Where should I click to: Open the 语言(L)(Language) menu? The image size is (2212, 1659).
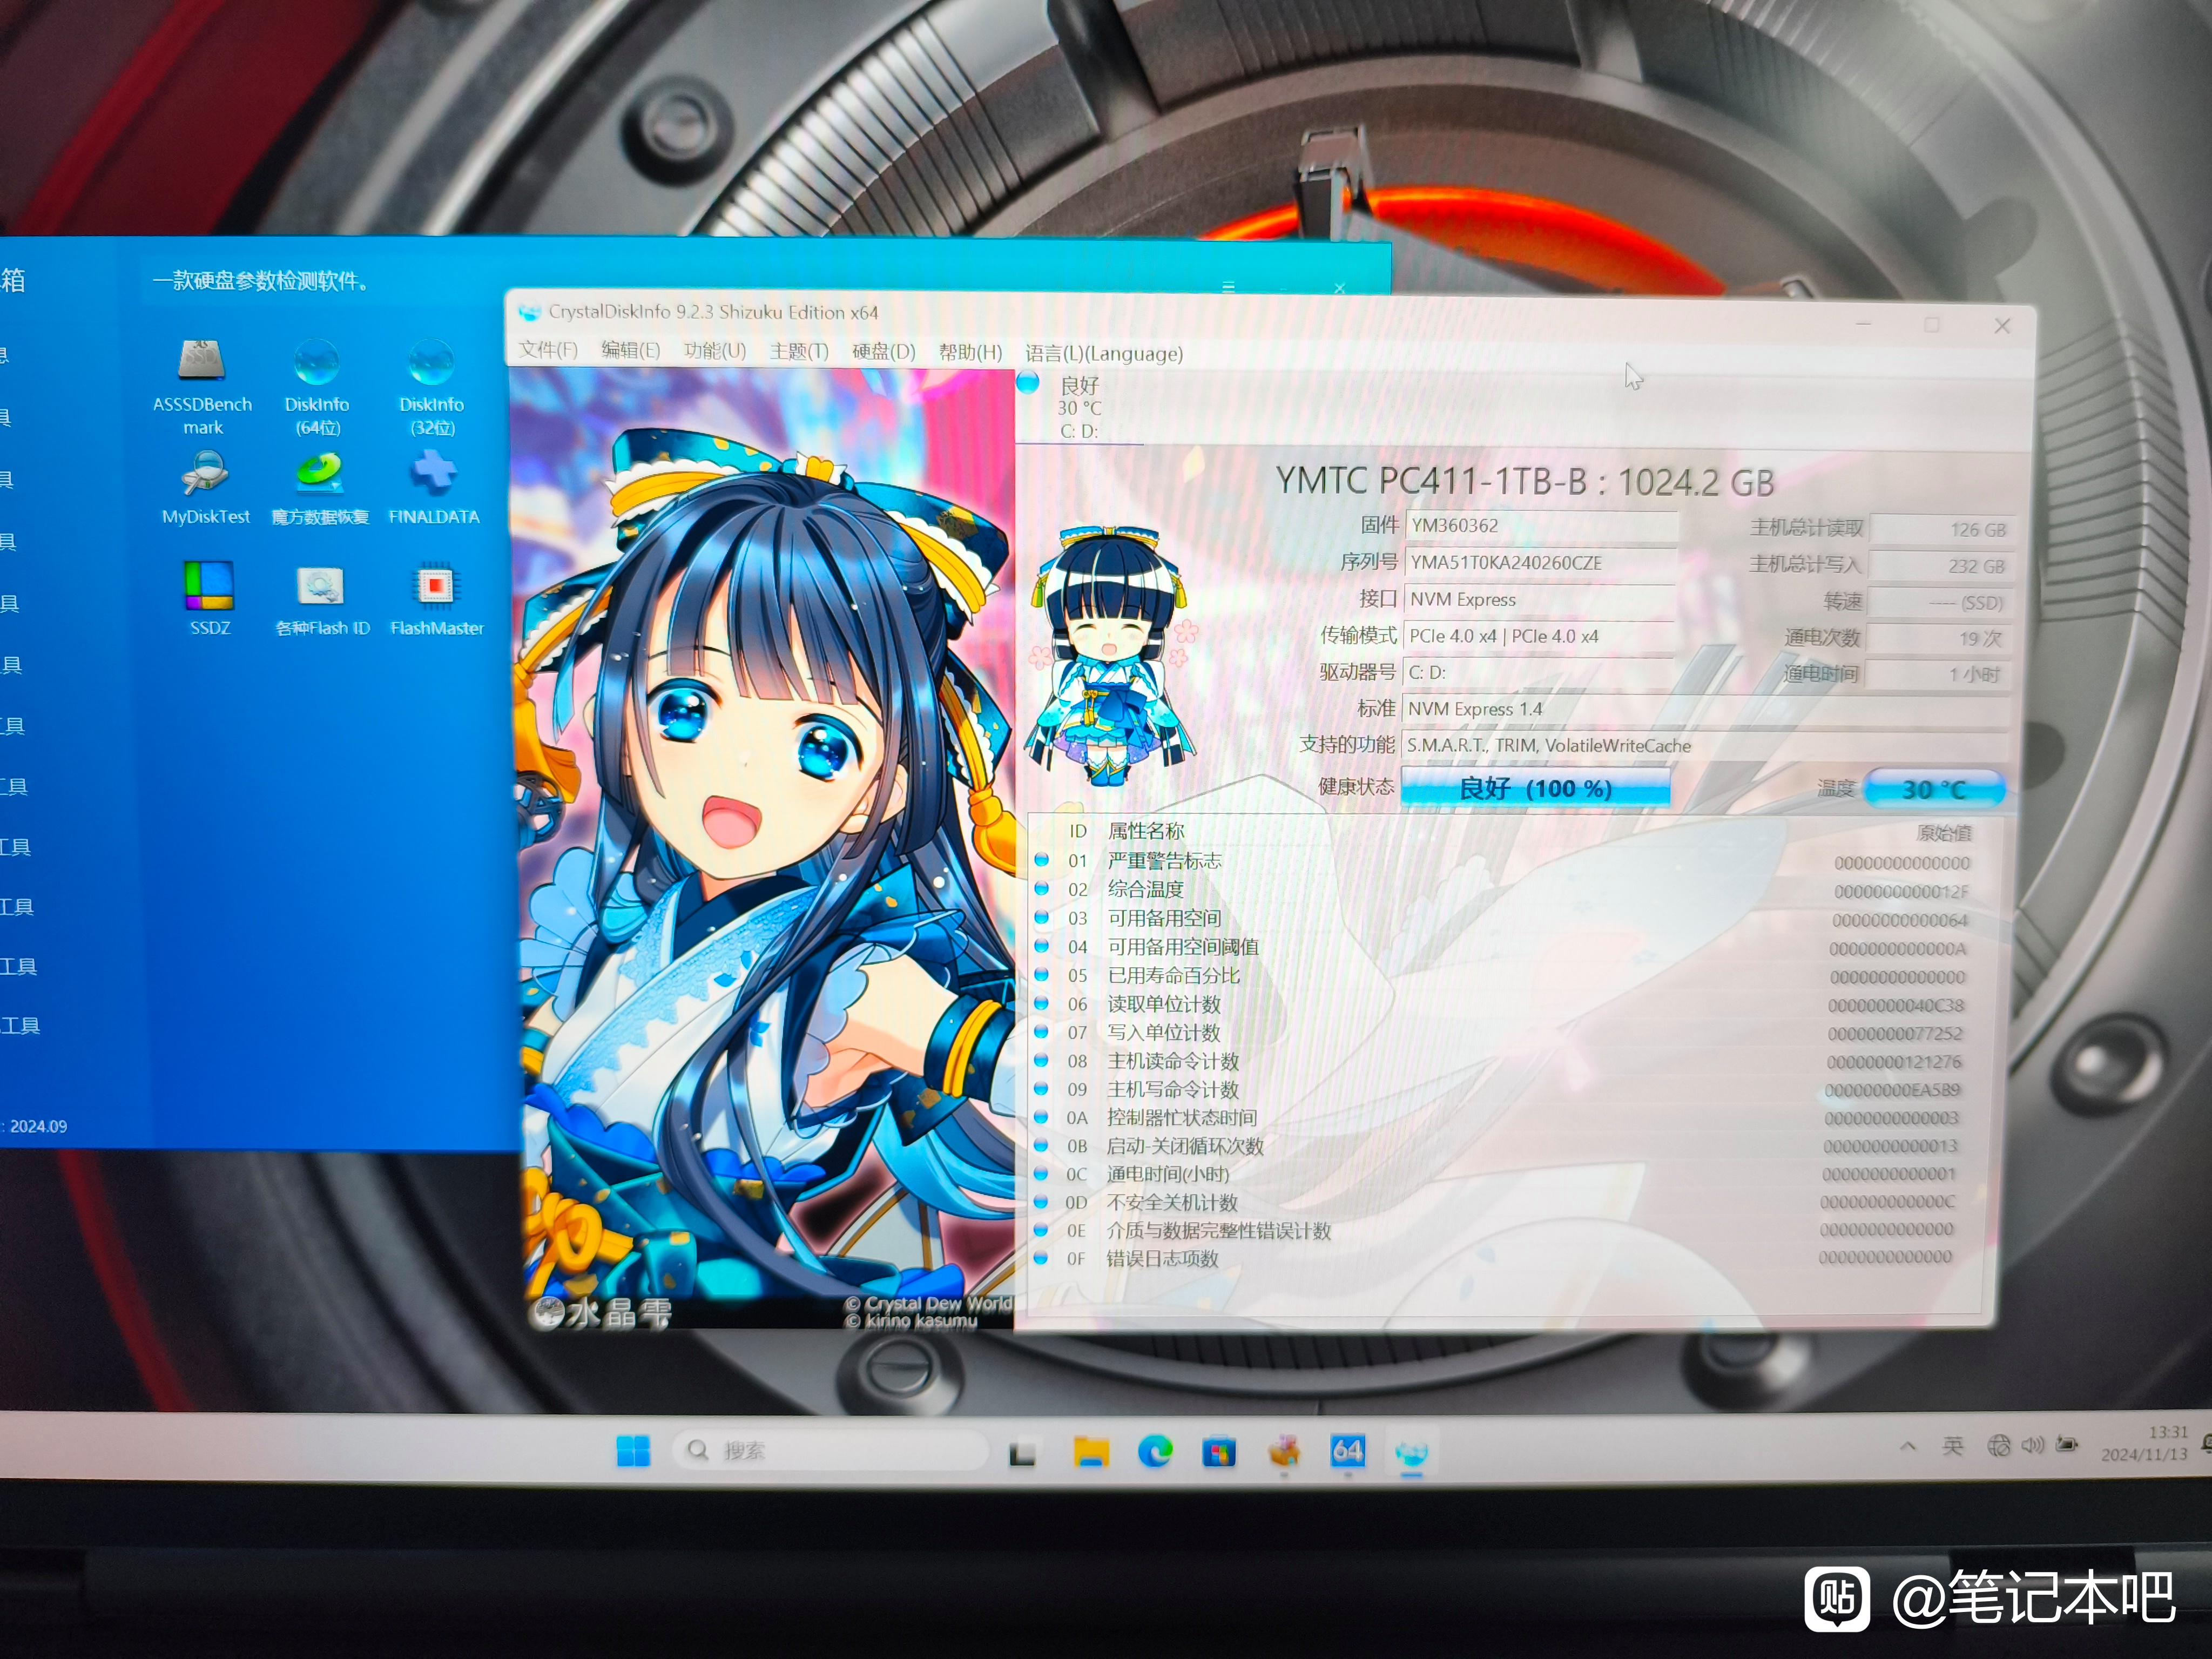click(1104, 354)
